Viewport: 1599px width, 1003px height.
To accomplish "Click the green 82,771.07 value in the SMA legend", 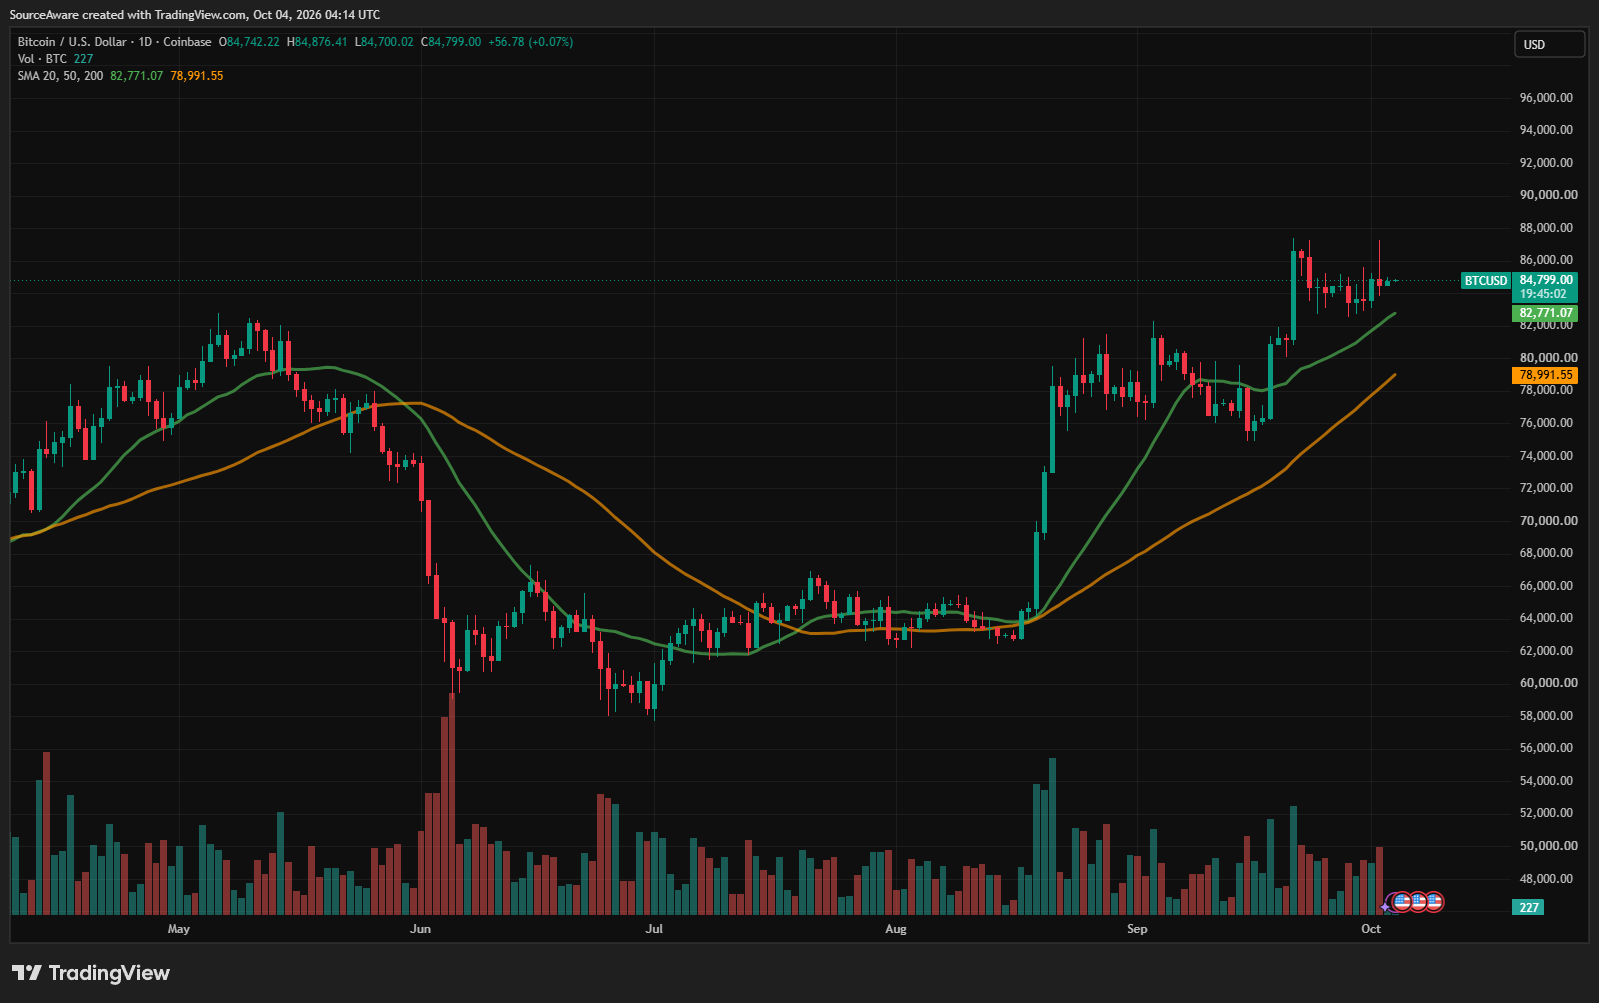I will pos(136,76).
